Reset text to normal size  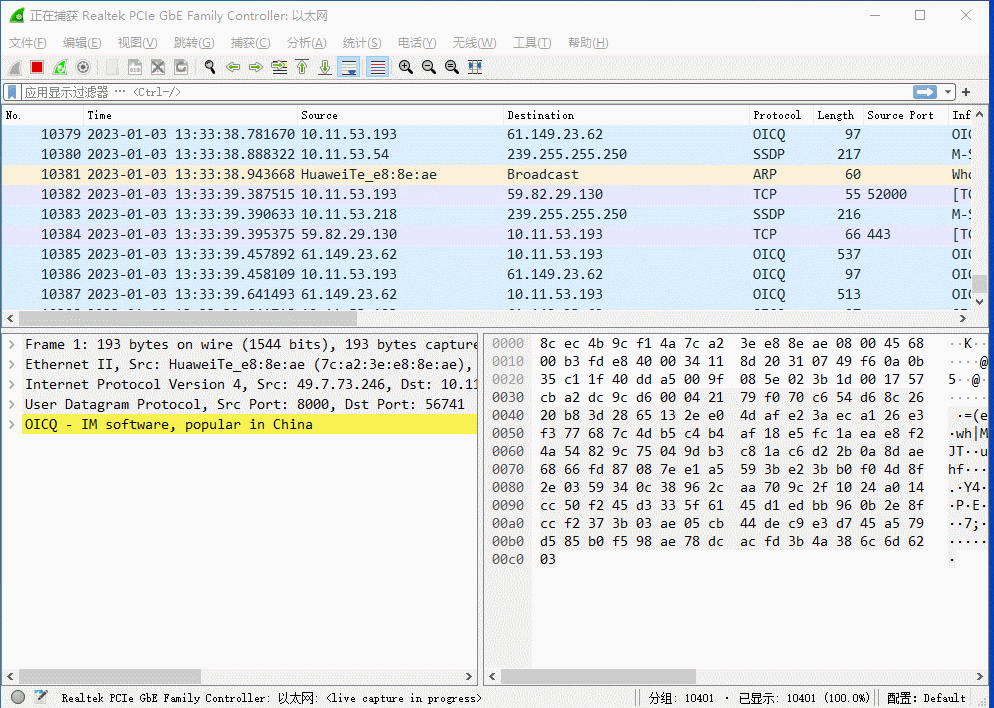click(452, 67)
